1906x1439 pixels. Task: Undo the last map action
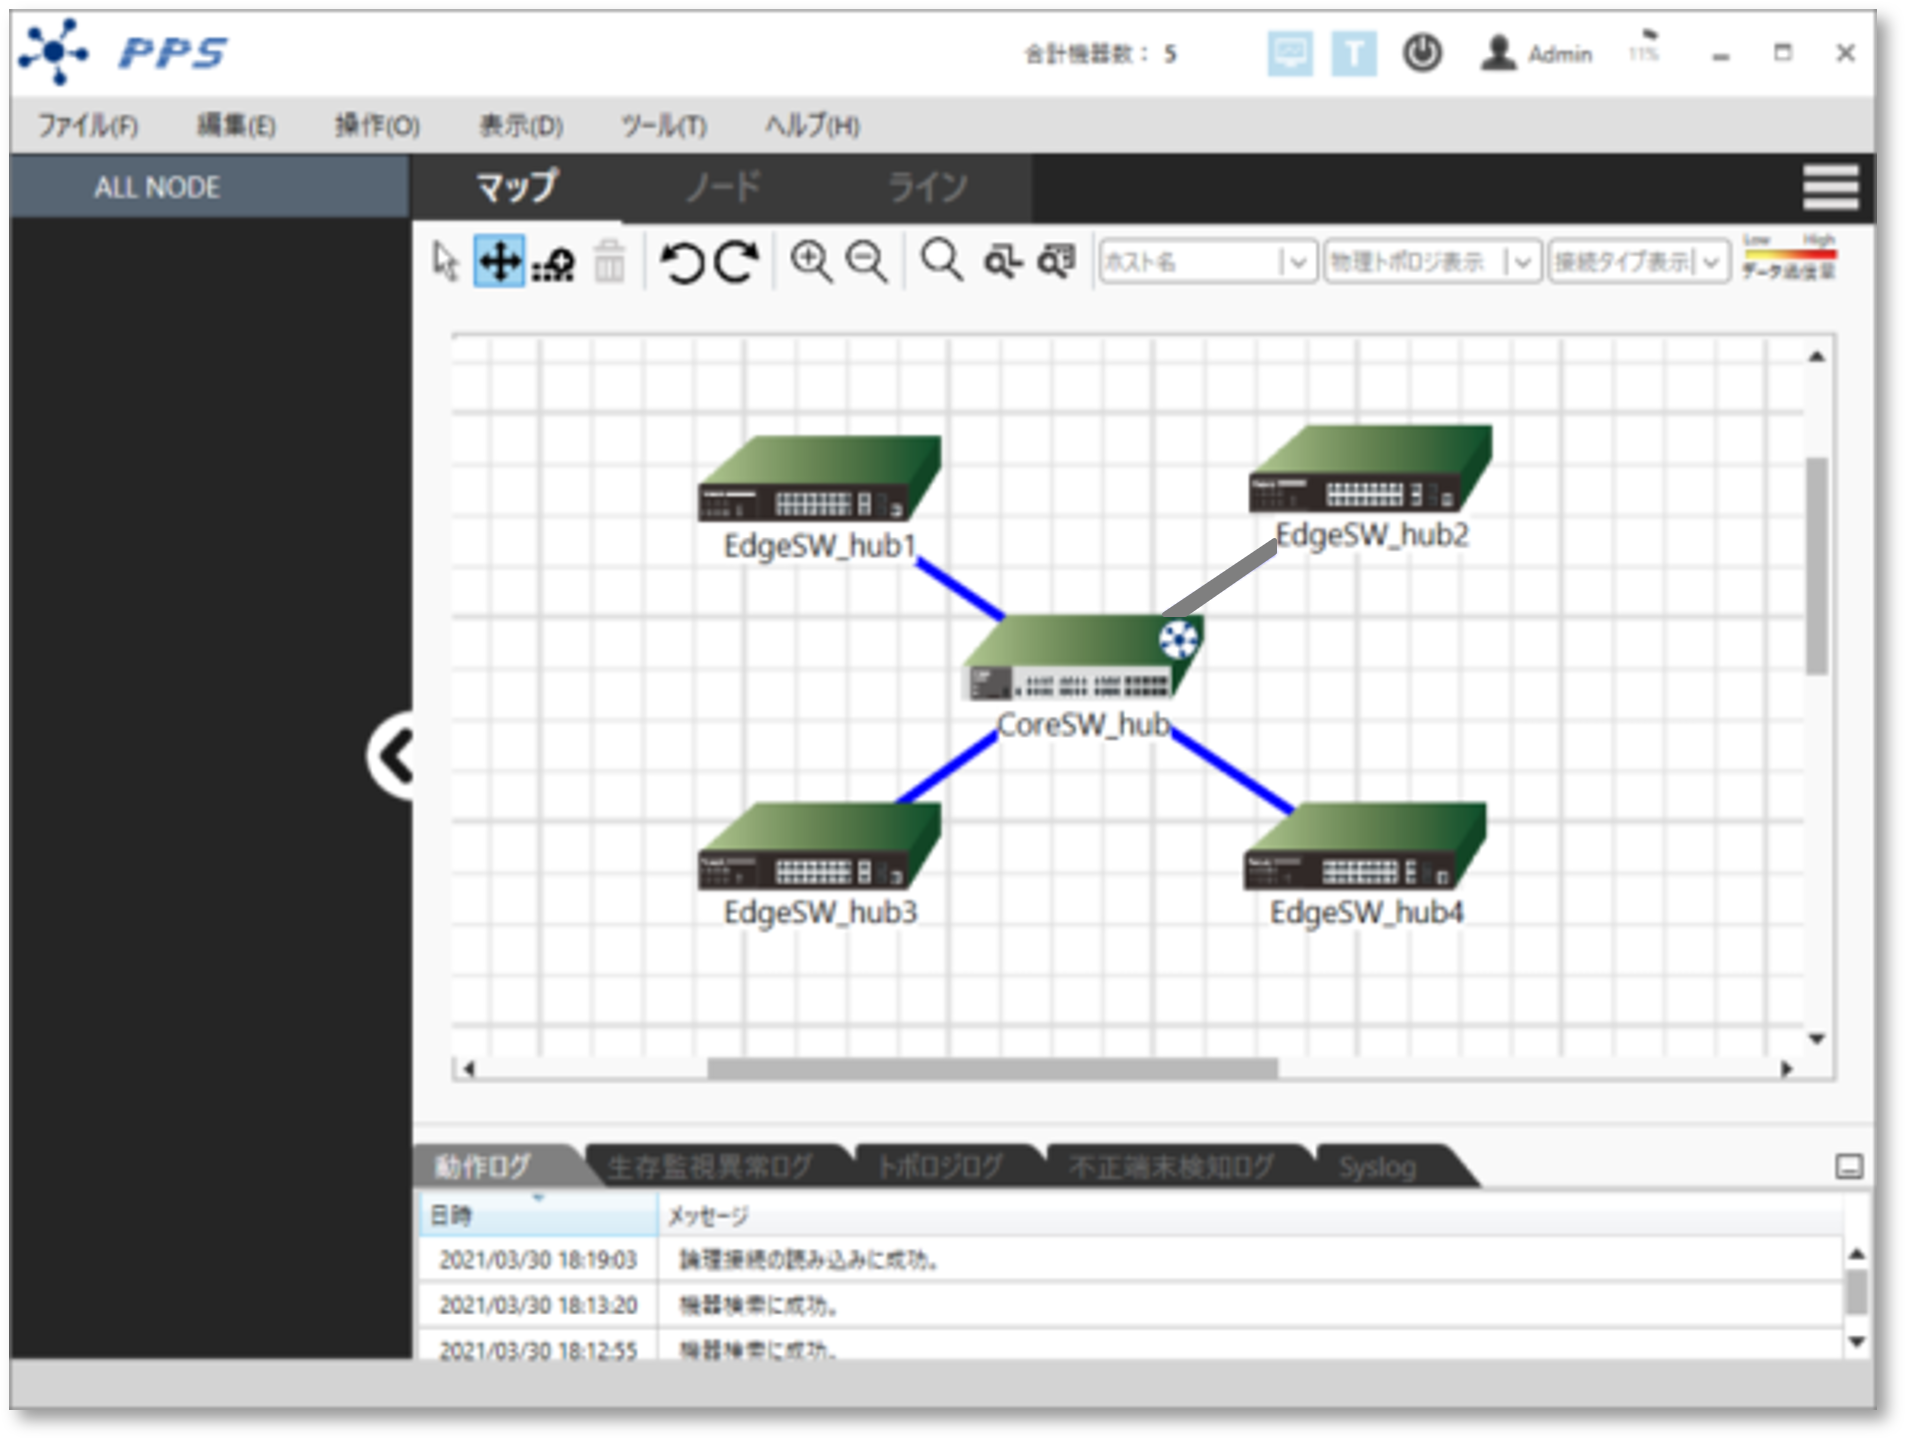click(682, 262)
